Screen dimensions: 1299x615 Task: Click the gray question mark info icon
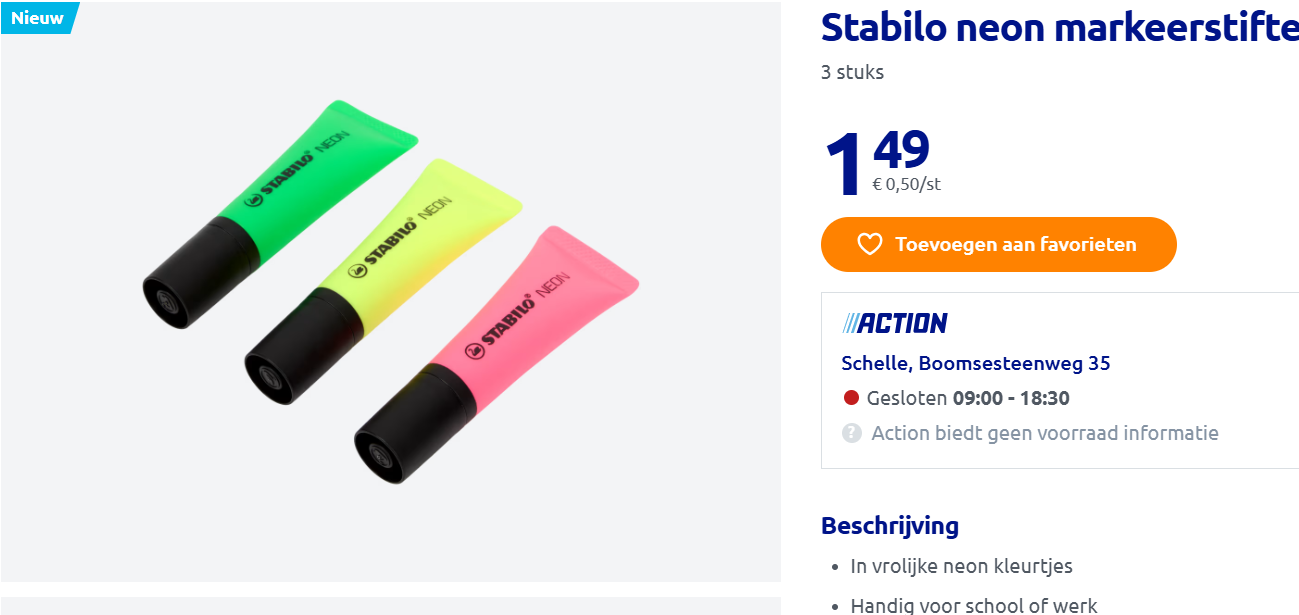click(851, 433)
